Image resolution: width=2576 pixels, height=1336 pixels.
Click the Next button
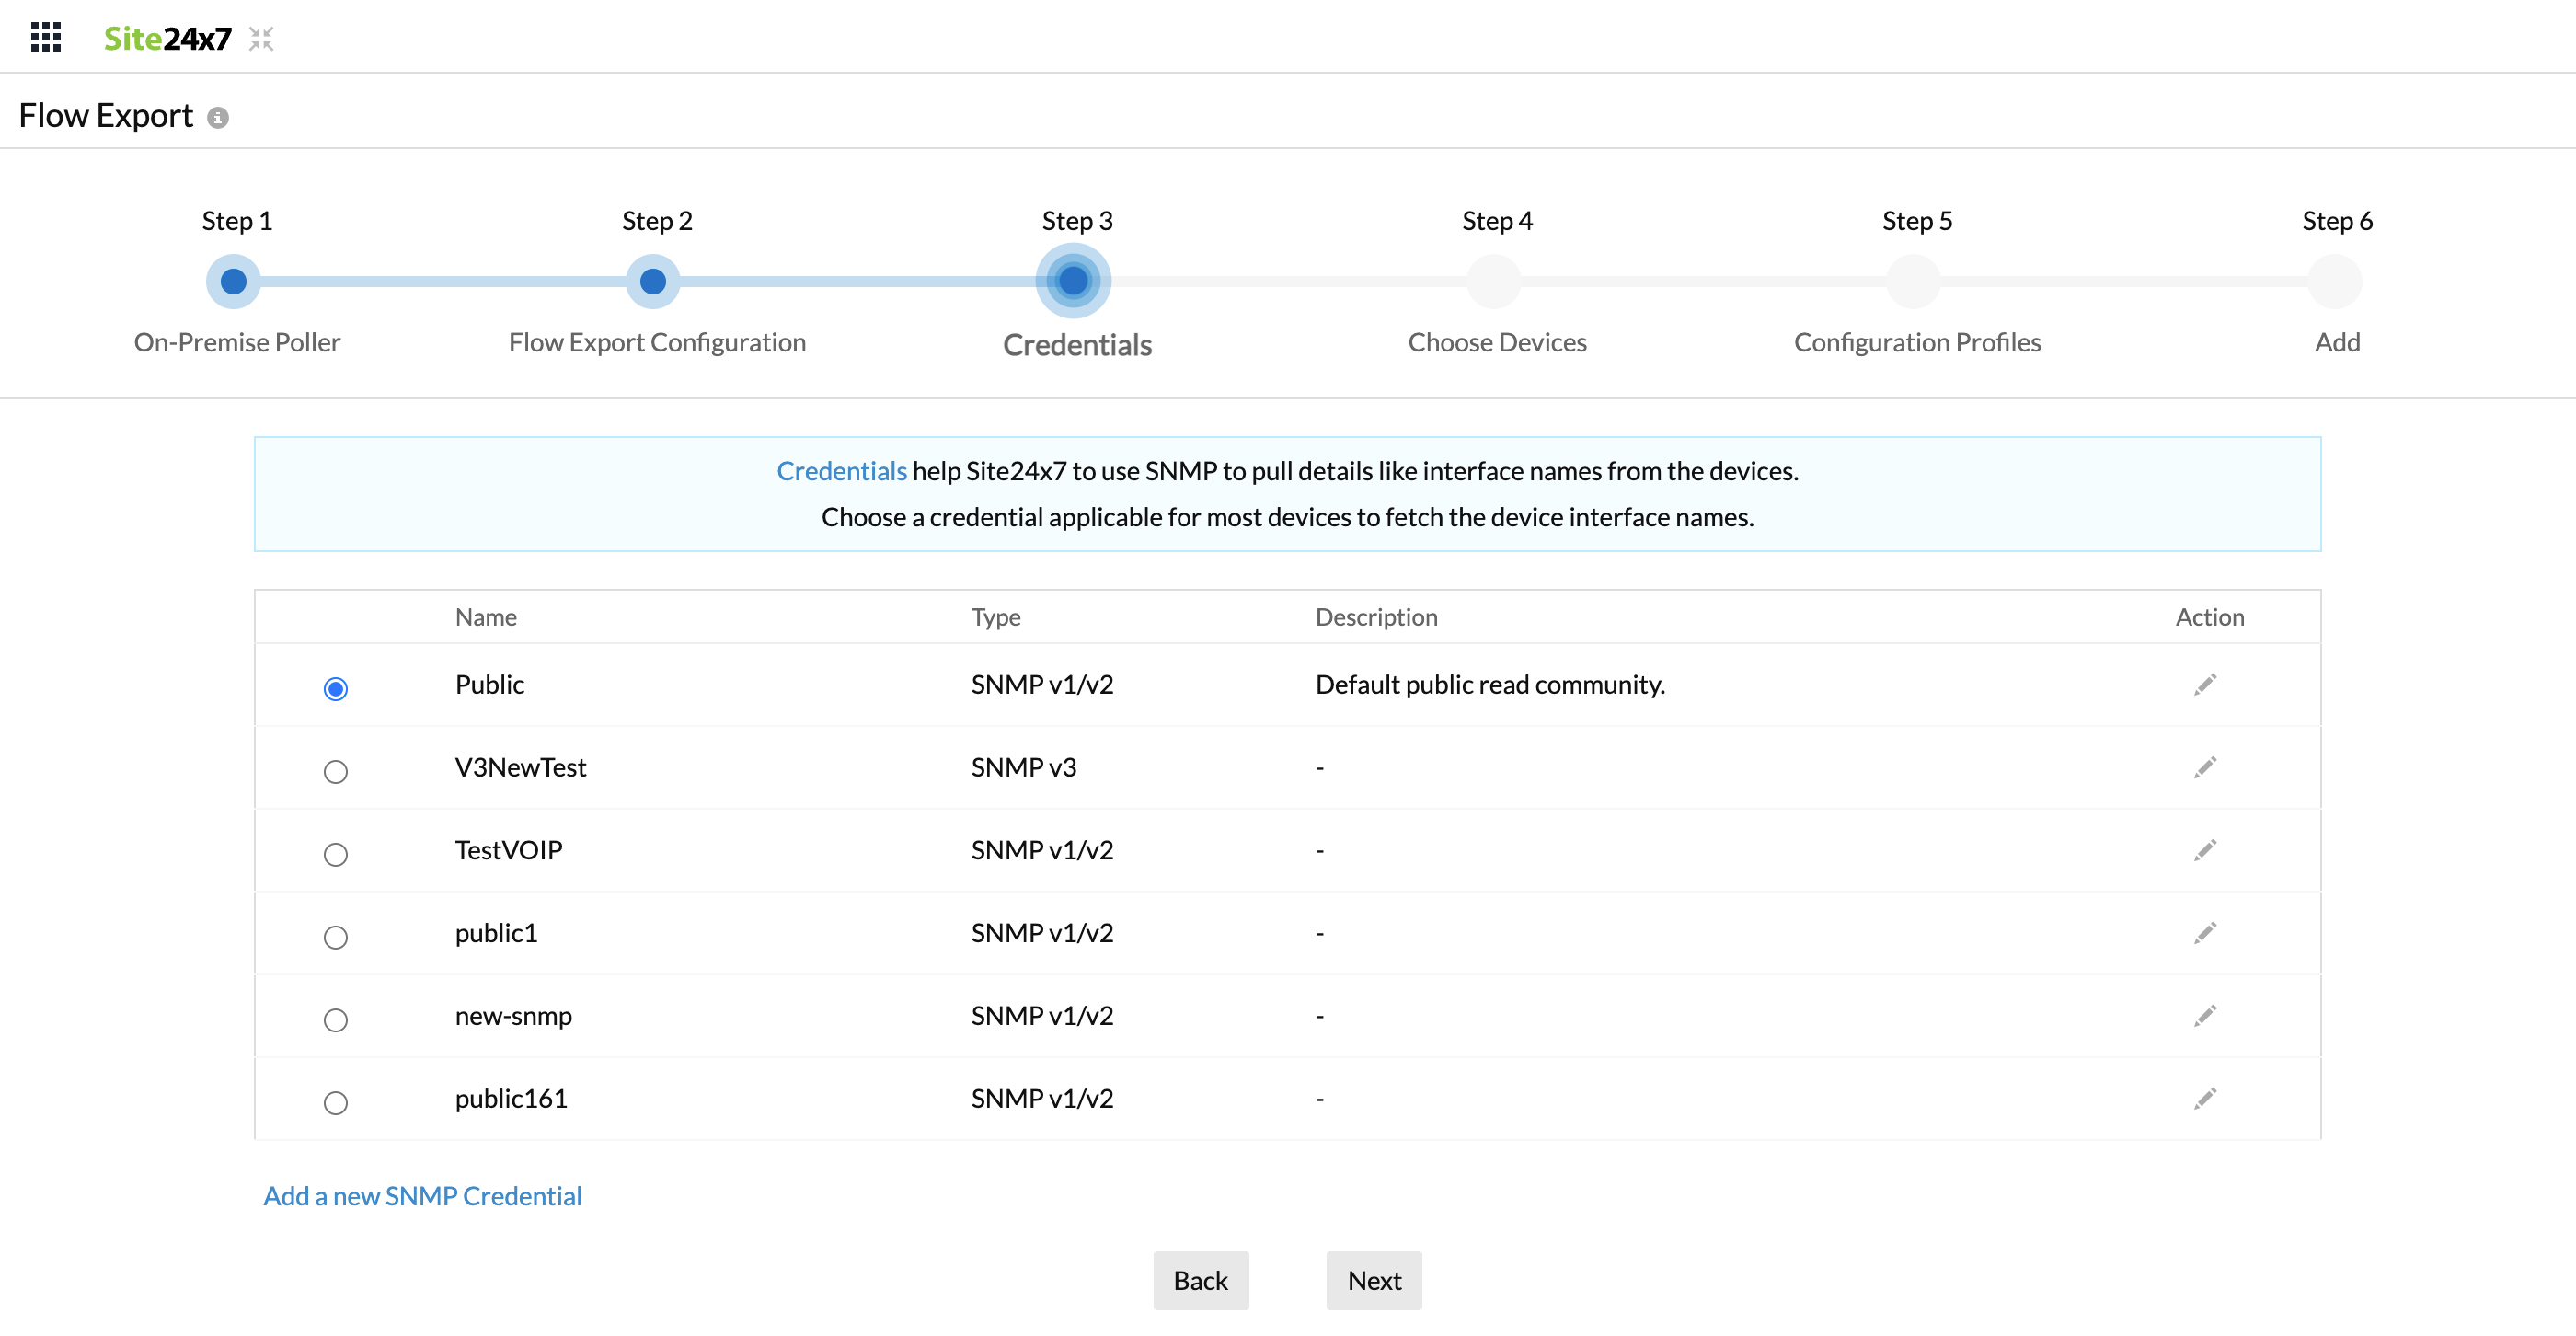(x=1373, y=1280)
